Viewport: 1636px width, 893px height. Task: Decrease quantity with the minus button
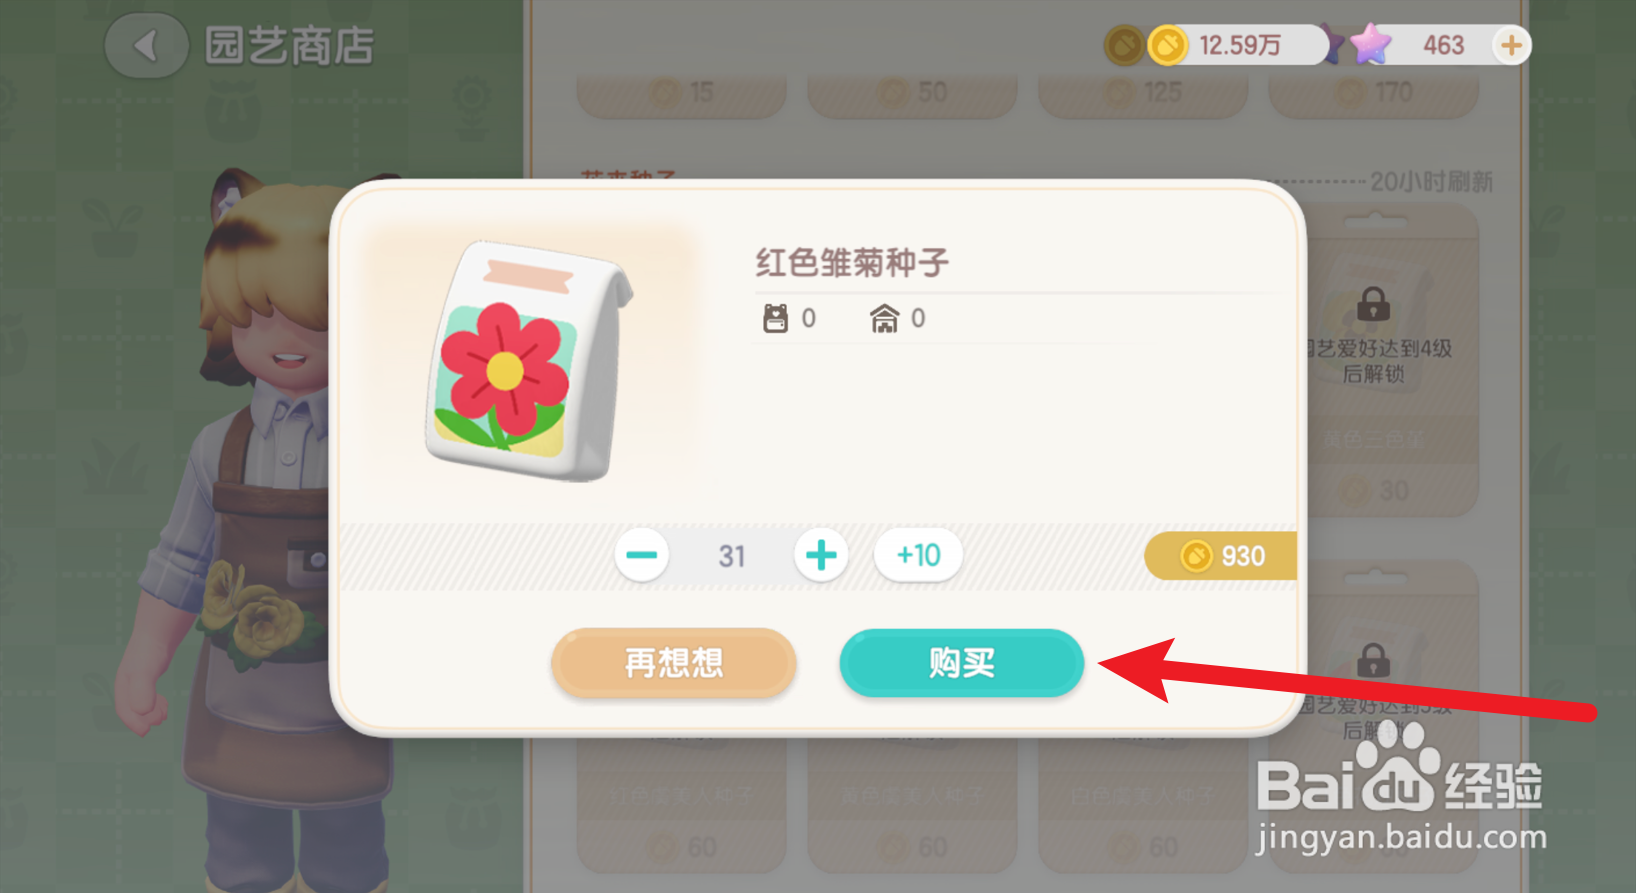642,555
